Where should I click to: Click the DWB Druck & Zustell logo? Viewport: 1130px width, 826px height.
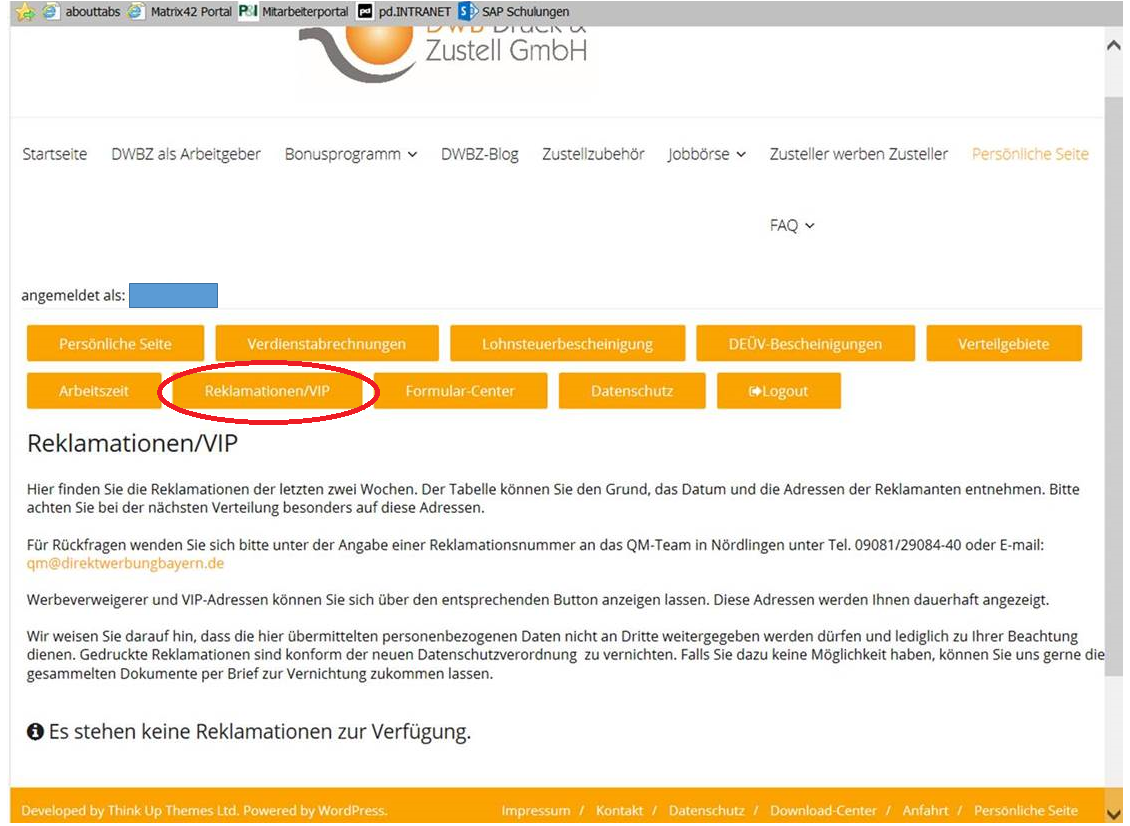(x=445, y=48)
